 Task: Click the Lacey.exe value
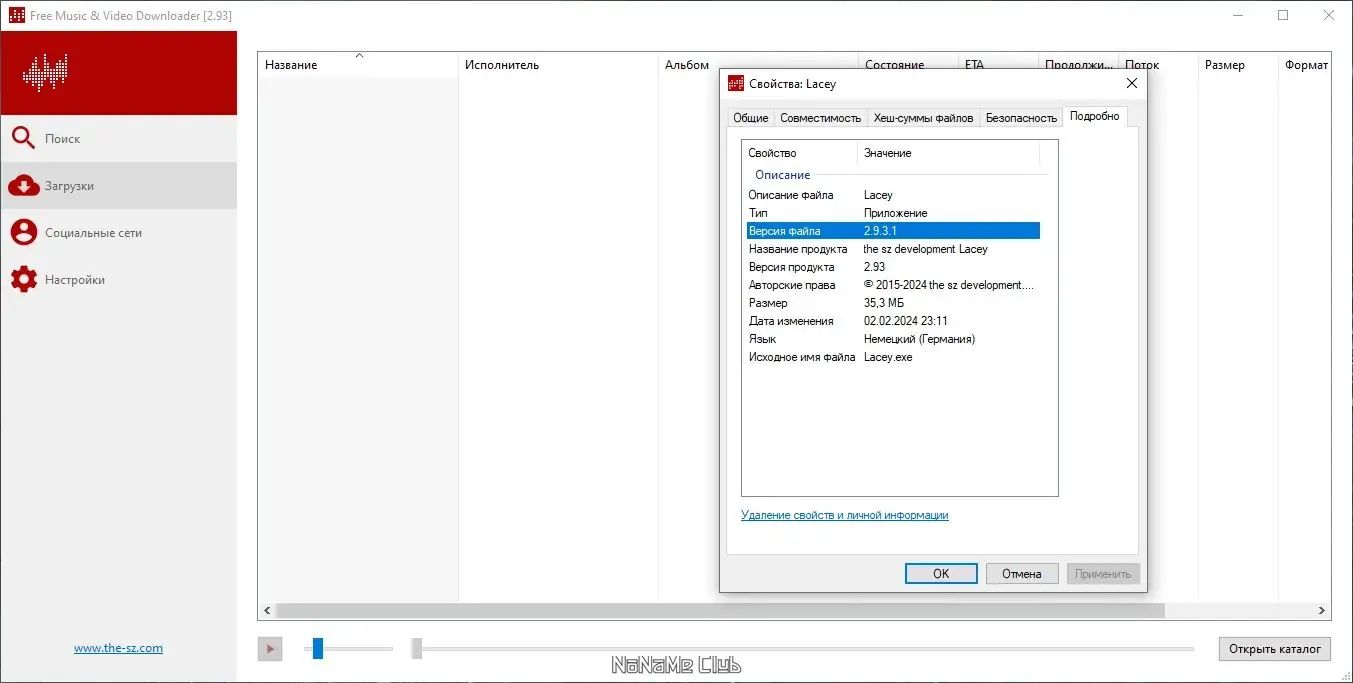(x=888, y=357)
